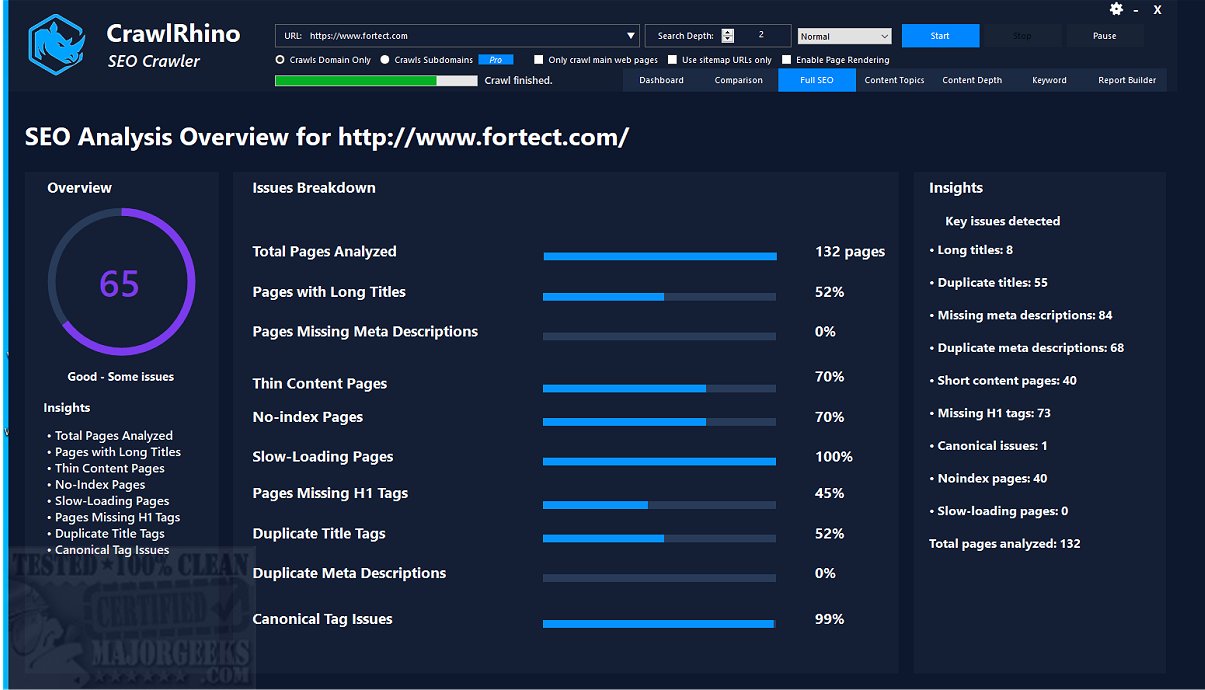Open the Normal crawl speed dropdown
The height and width of the screenshot is (690, 1205).
pos(844,36)
